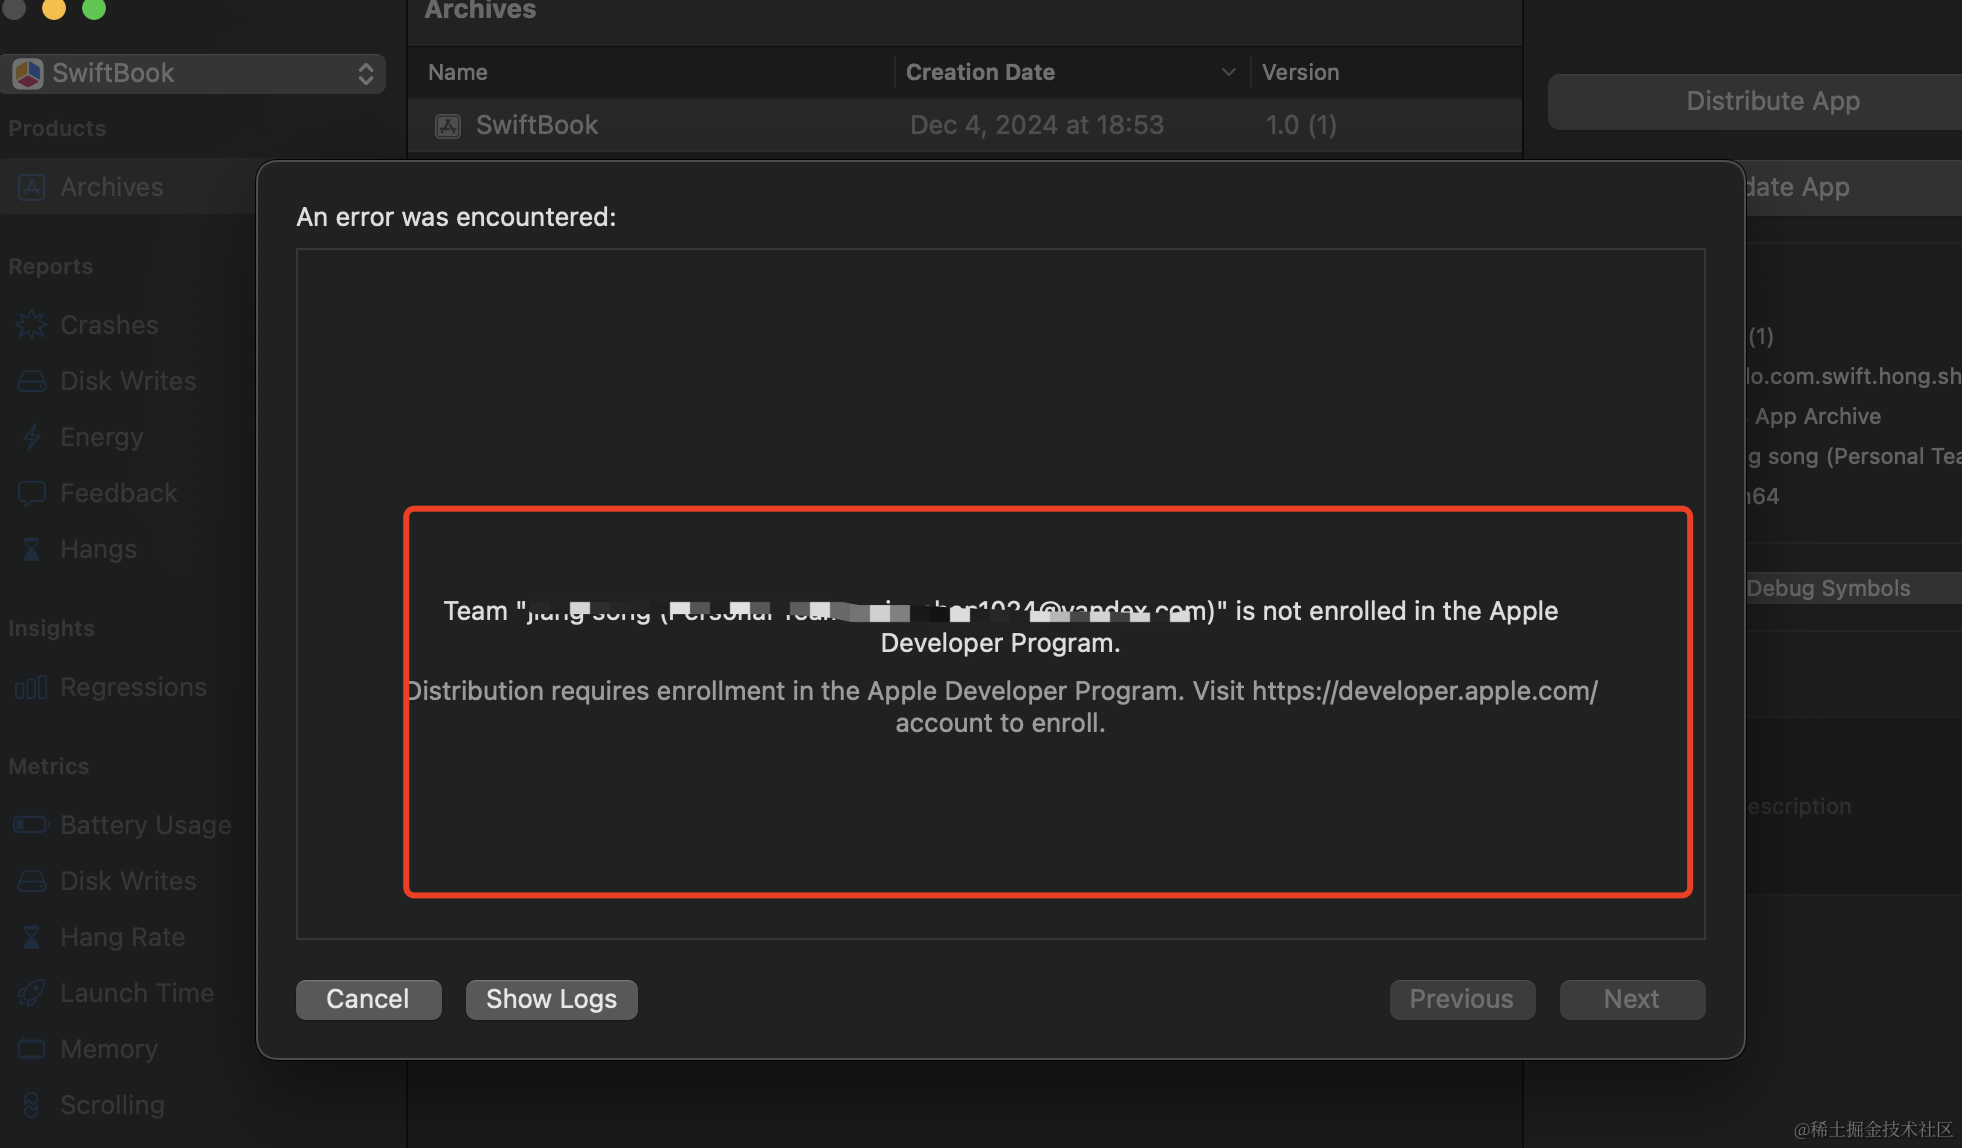Toggle the Creation Date sort chevron
The image size is (1962, 1148).
coord(1229,72)
